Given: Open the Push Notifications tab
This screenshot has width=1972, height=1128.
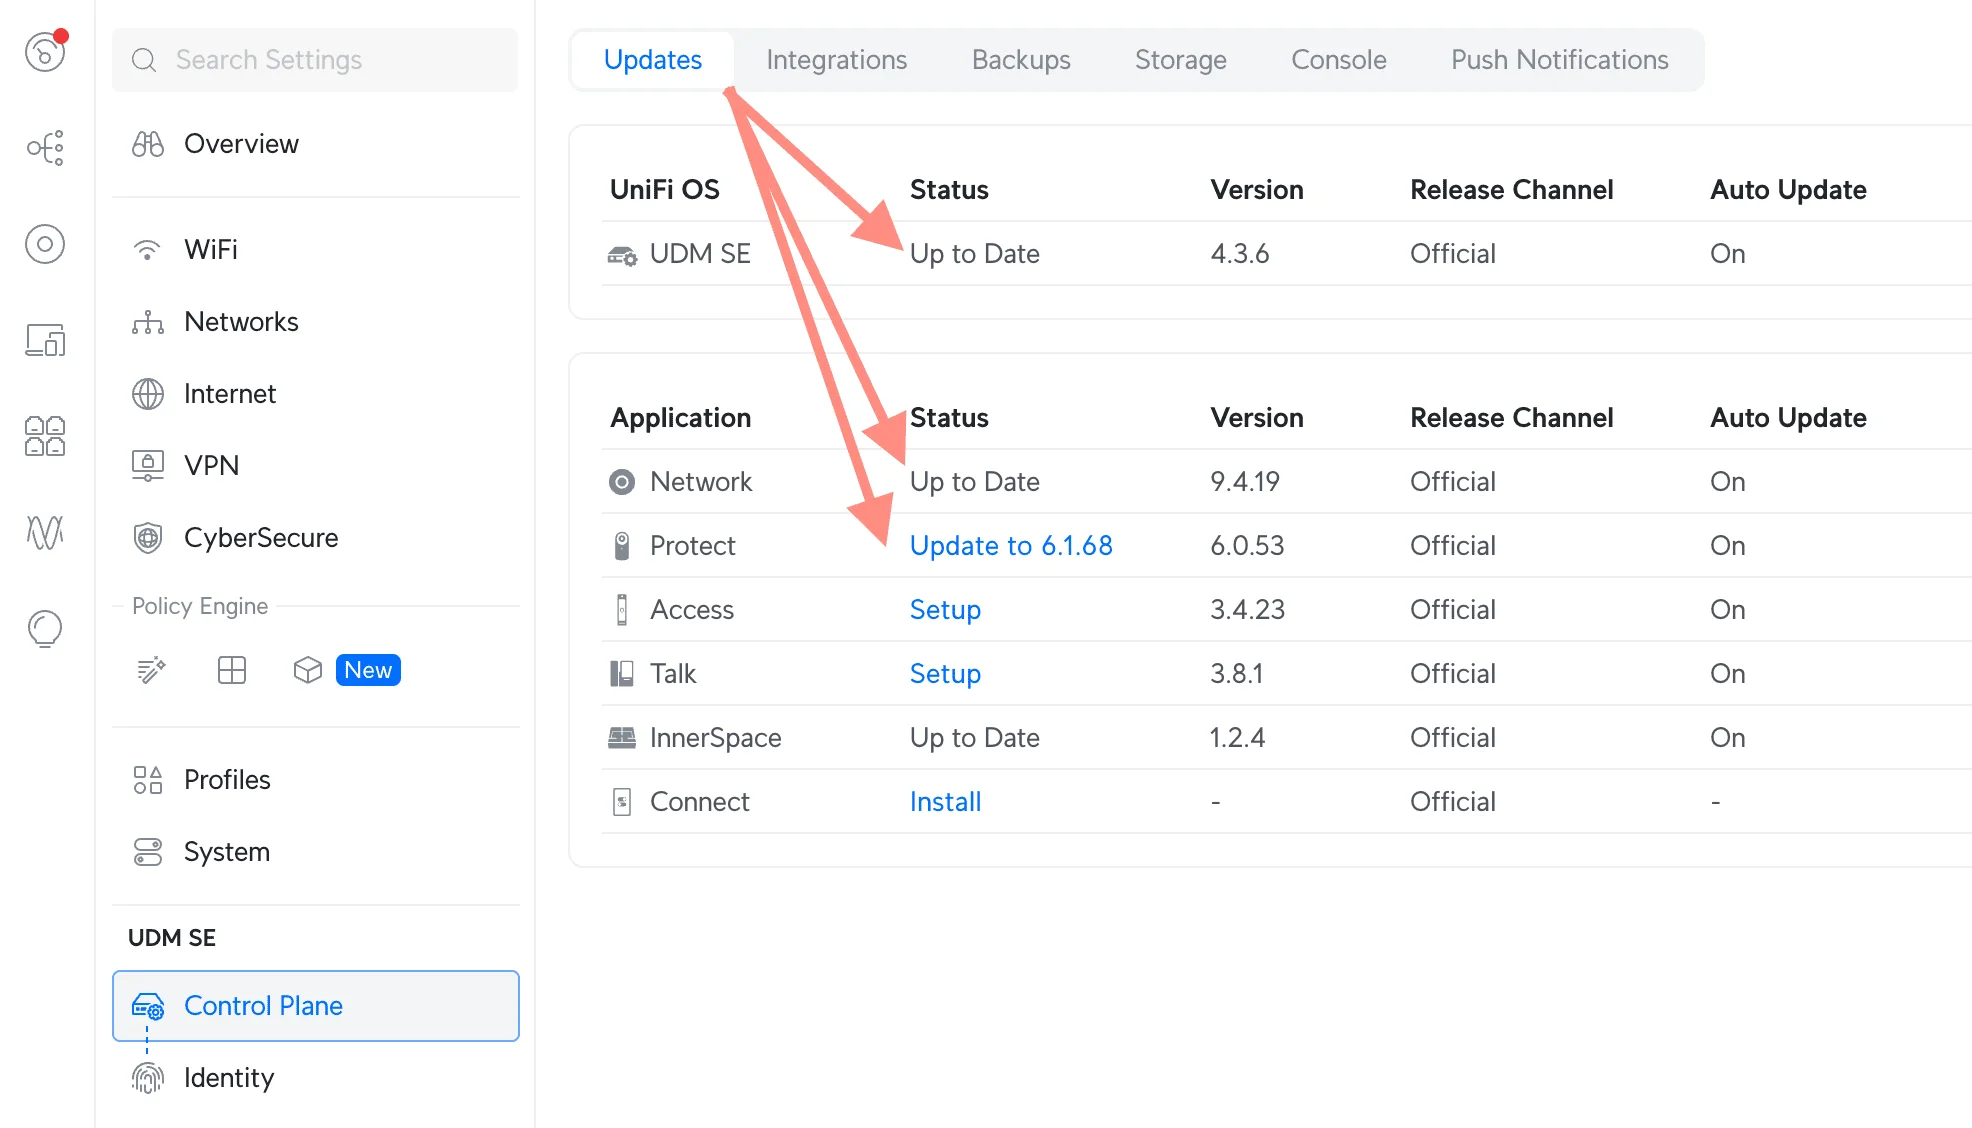Looking at the screenshot, I should [x=1559, y=59].
